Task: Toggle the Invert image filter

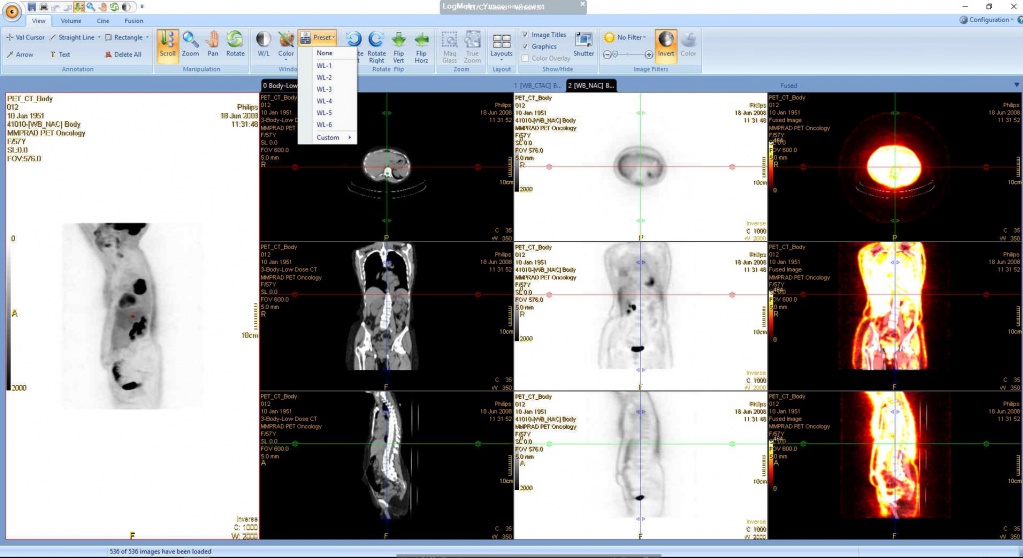Action: pyautogui.click(x=666, y=45)
